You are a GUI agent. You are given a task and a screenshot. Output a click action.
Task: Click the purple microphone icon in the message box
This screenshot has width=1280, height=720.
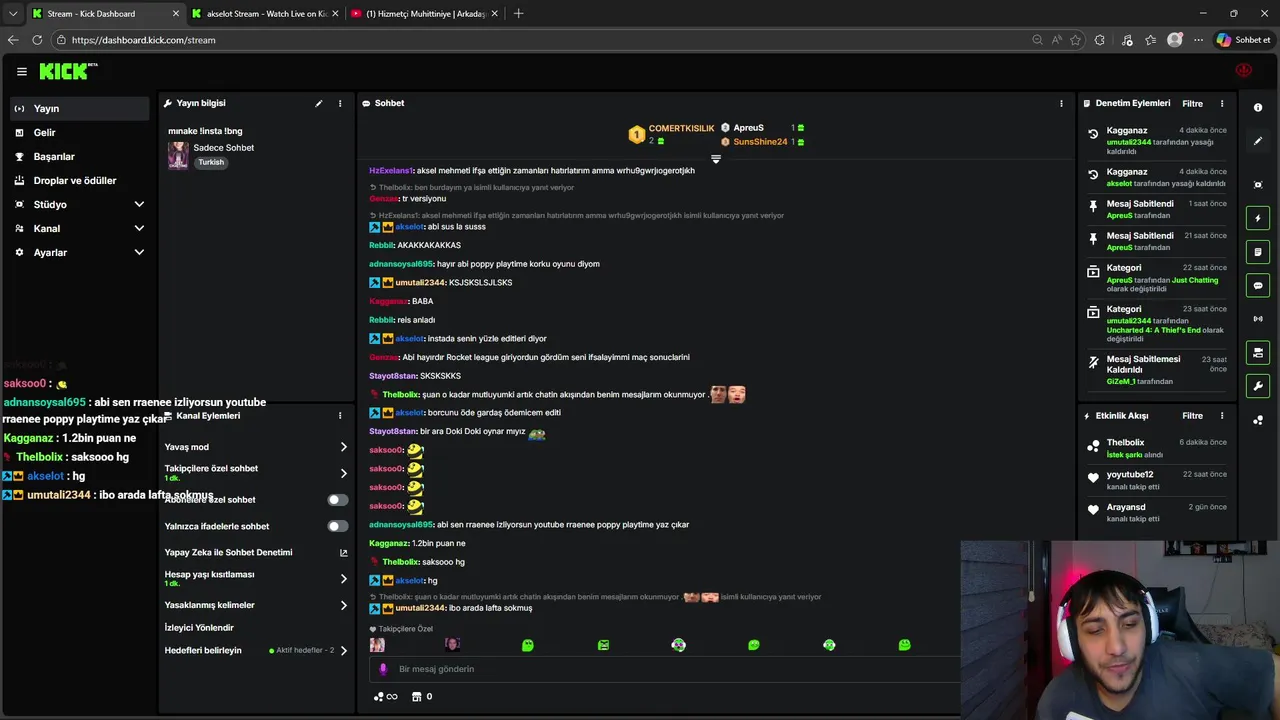click(383, 669)
